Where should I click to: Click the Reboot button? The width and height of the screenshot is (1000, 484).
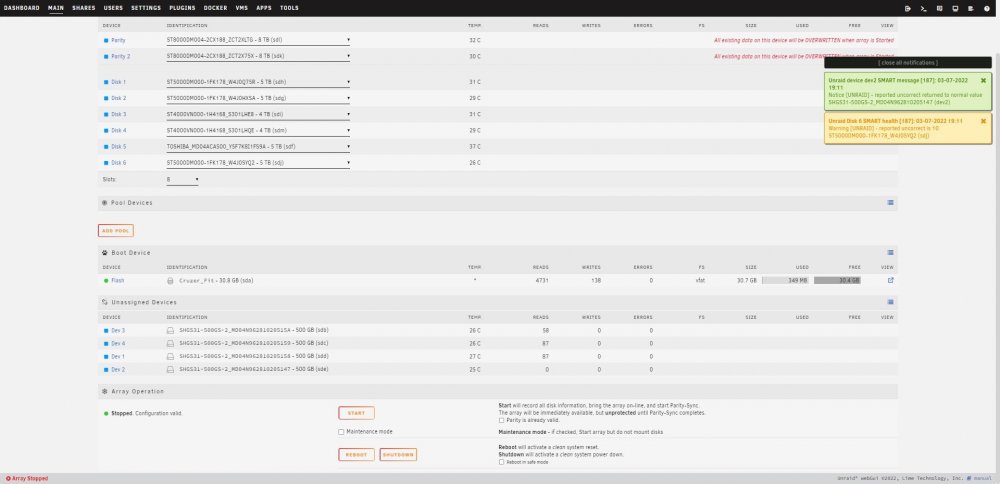point(357,455)
